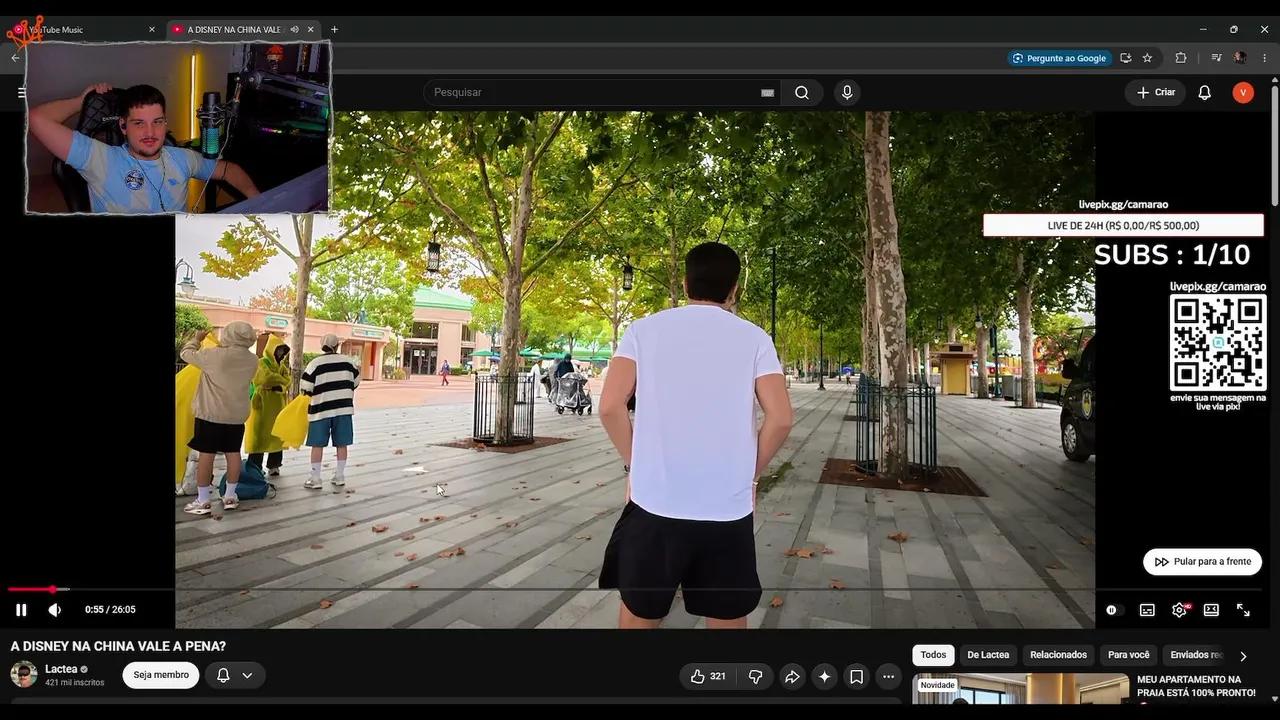Install the app using the address bar icon
This screenshot has width=1280, height=720.
point(1126,58)
